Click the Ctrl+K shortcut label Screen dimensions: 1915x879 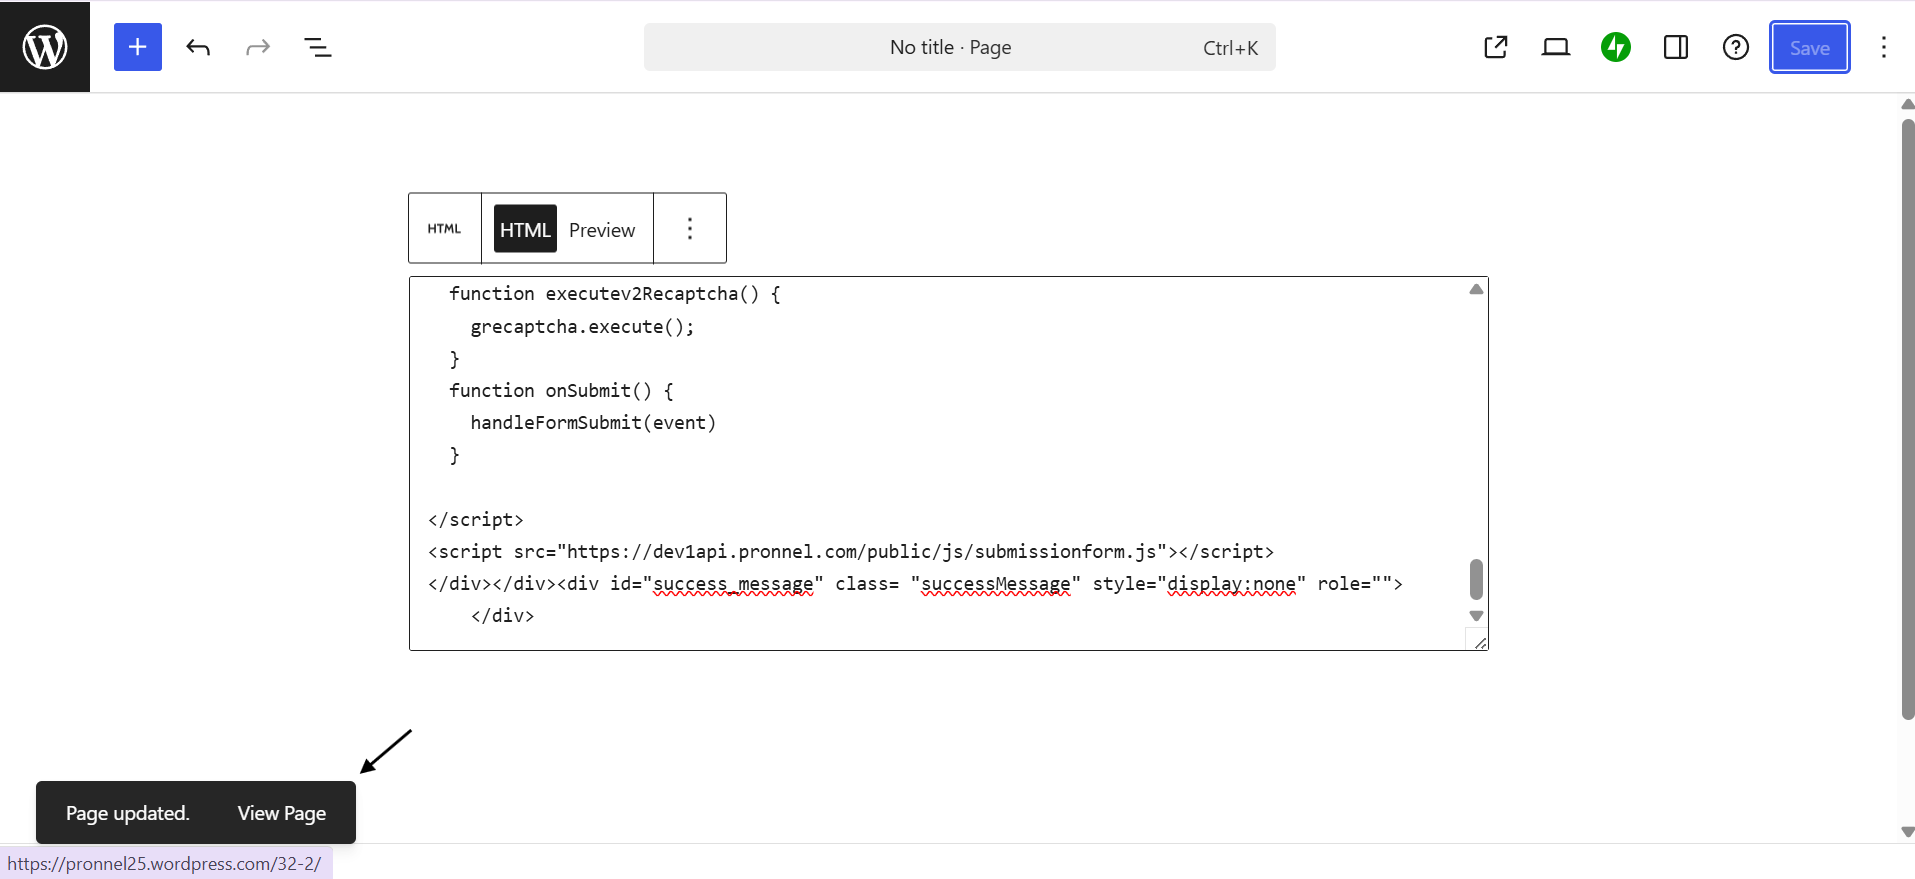[1230, 48]
